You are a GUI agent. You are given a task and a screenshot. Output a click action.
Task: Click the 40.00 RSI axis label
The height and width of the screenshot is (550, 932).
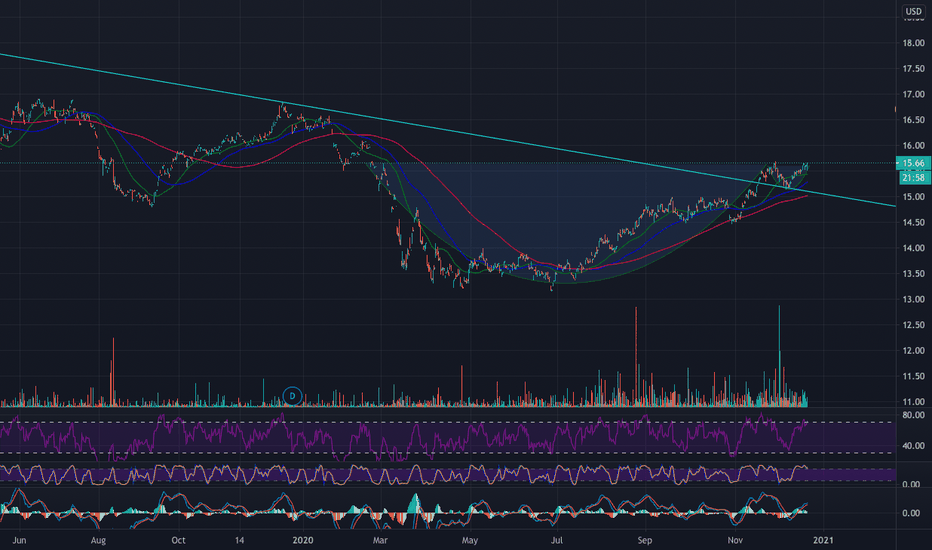pos(913,445)
